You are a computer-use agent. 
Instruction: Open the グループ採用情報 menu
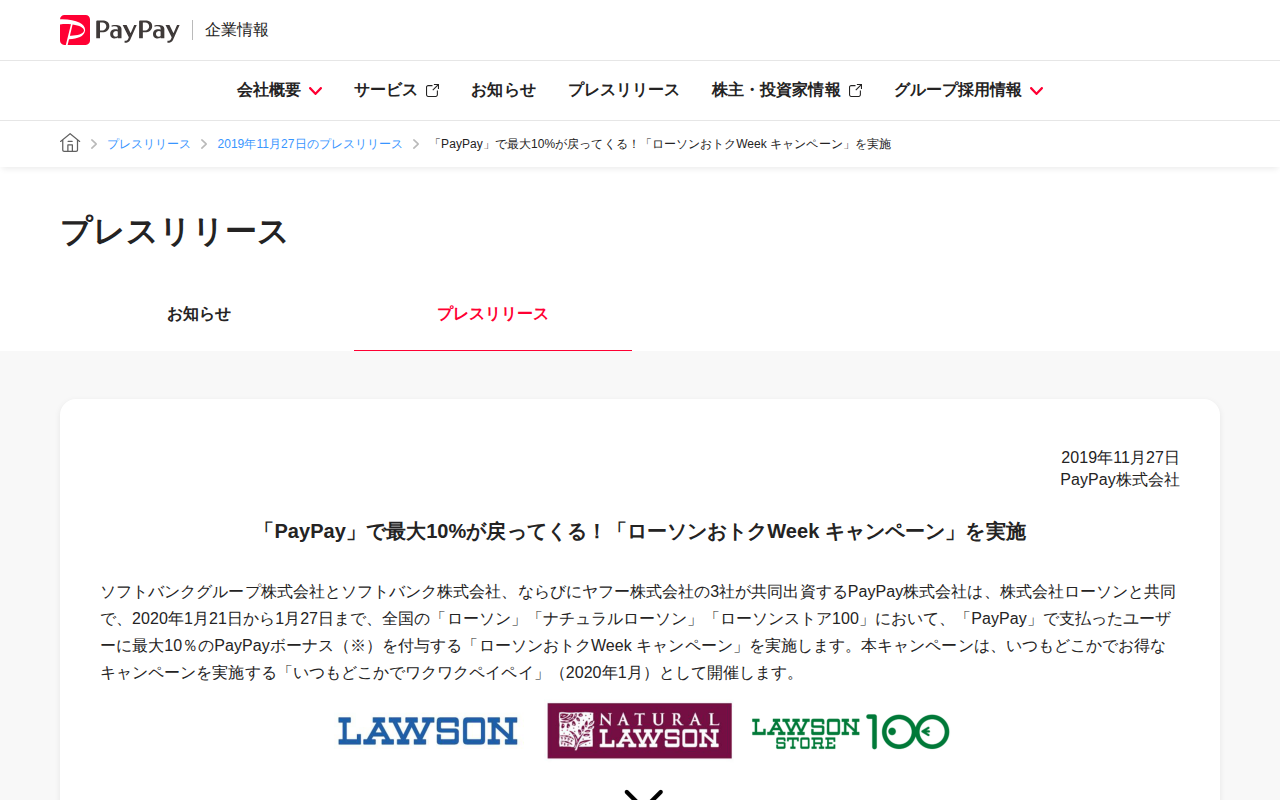[x=958, y=90]
